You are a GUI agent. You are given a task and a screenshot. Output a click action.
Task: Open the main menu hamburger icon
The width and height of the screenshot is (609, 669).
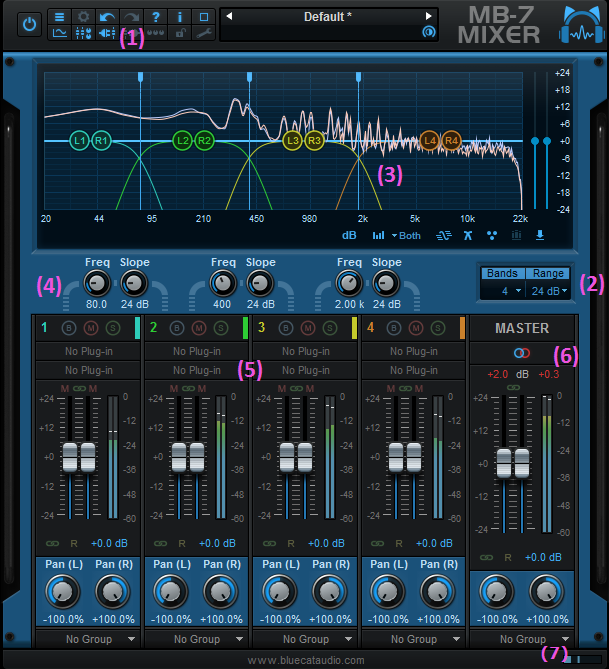pyautogui.click(x=59, y=17)
